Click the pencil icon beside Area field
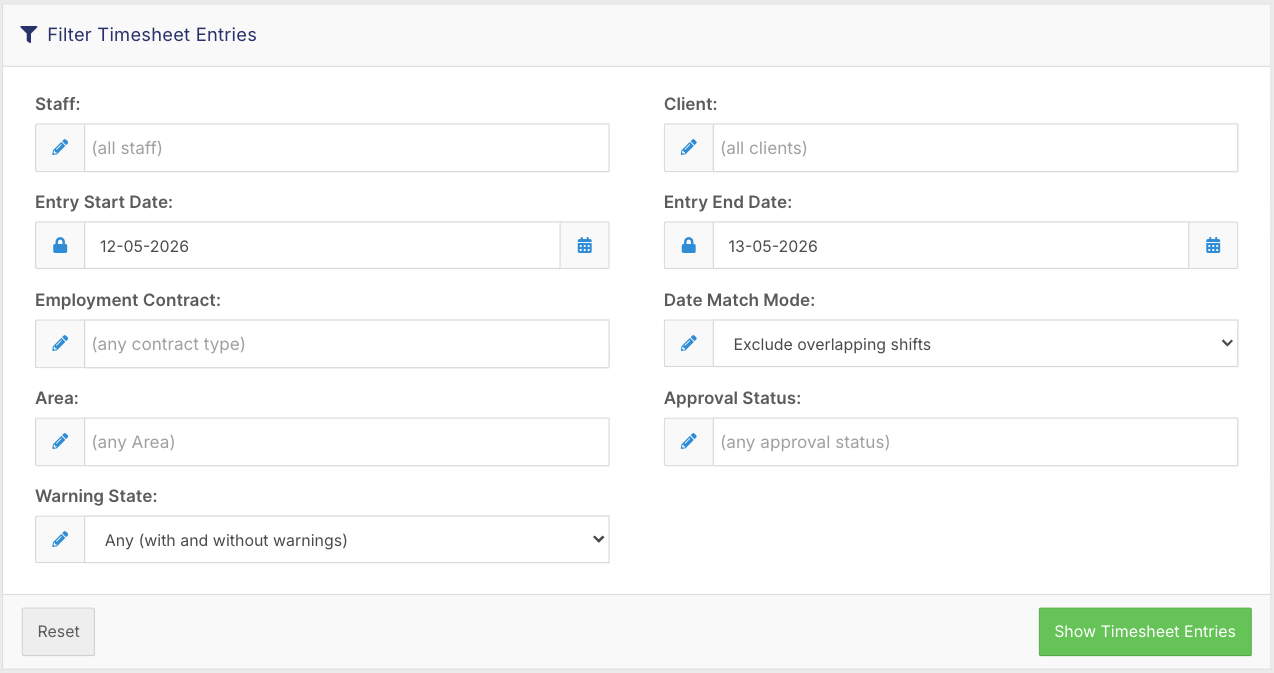 point(60,442)
